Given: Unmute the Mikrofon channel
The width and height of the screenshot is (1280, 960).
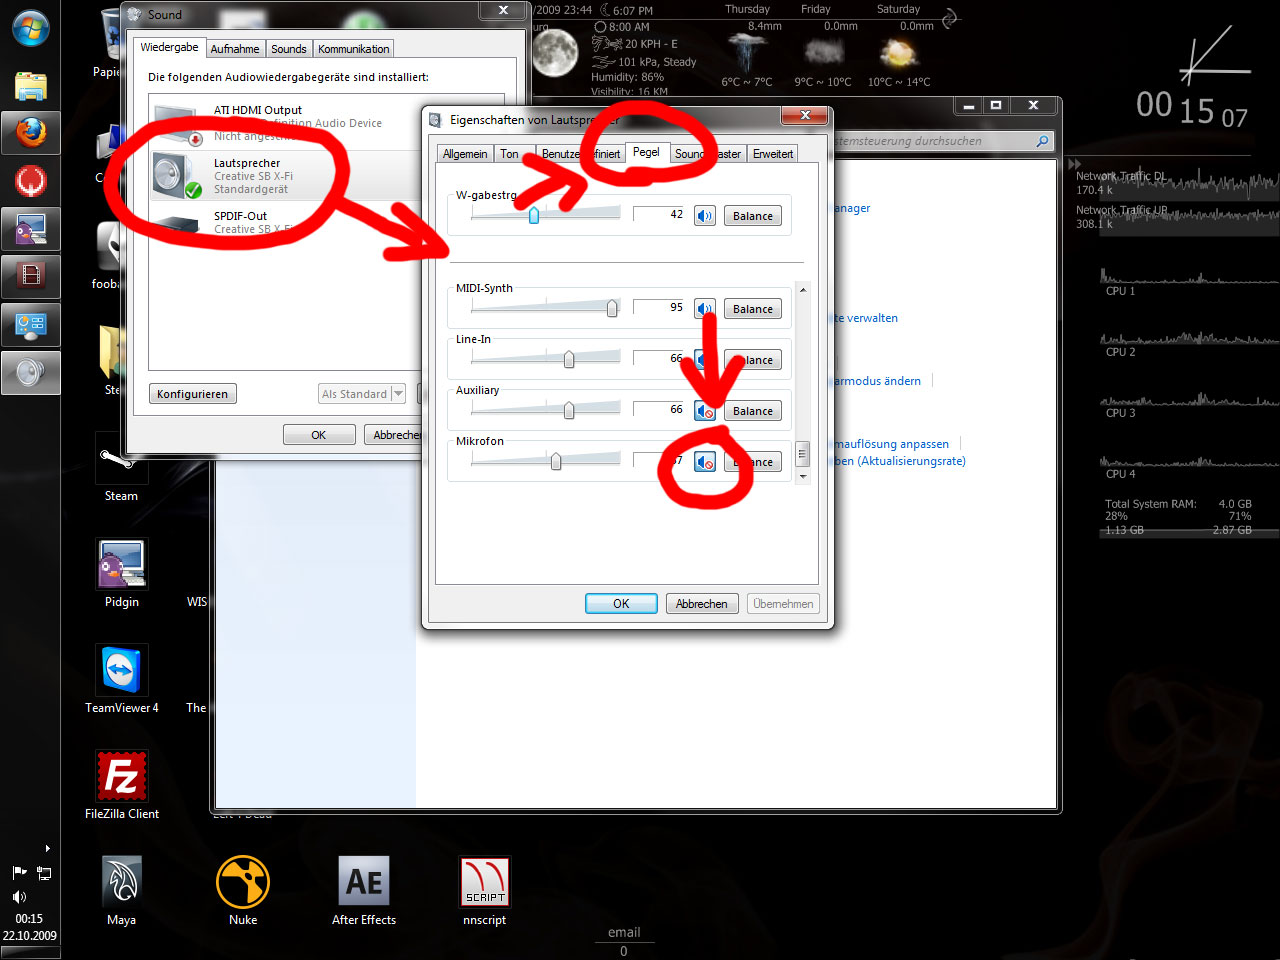Looking at the screenshot, I should tap(705, 462).
